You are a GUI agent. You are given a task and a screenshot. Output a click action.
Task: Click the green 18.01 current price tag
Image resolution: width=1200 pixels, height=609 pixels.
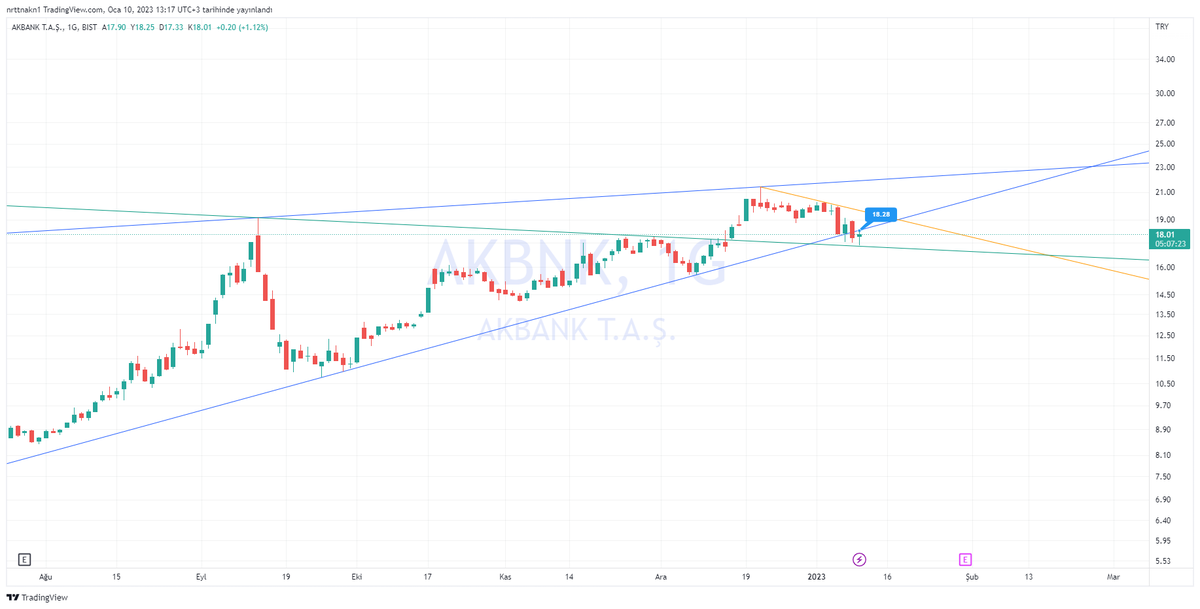pos(1171,238)
